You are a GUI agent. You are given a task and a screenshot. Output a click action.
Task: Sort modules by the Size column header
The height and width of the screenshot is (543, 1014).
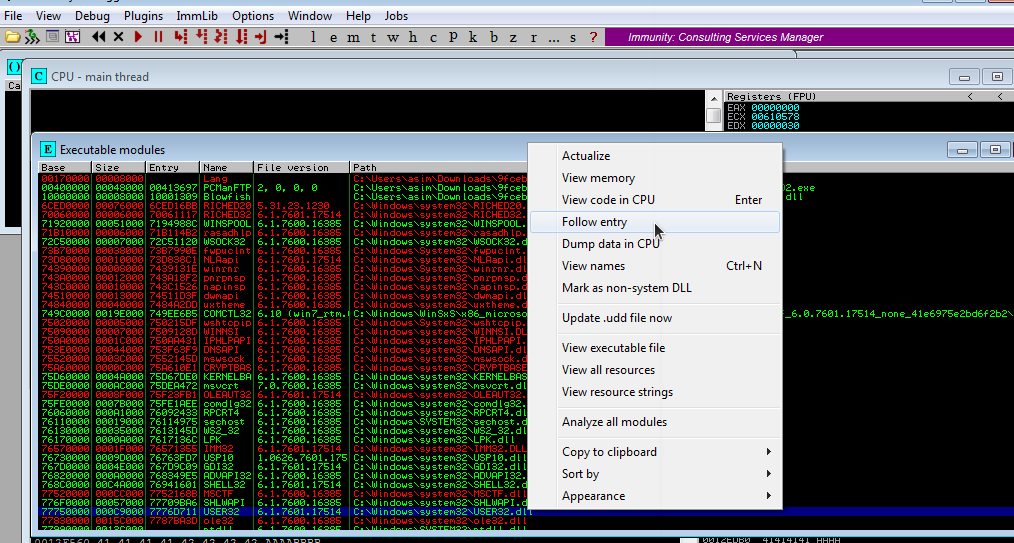(119, 167)
